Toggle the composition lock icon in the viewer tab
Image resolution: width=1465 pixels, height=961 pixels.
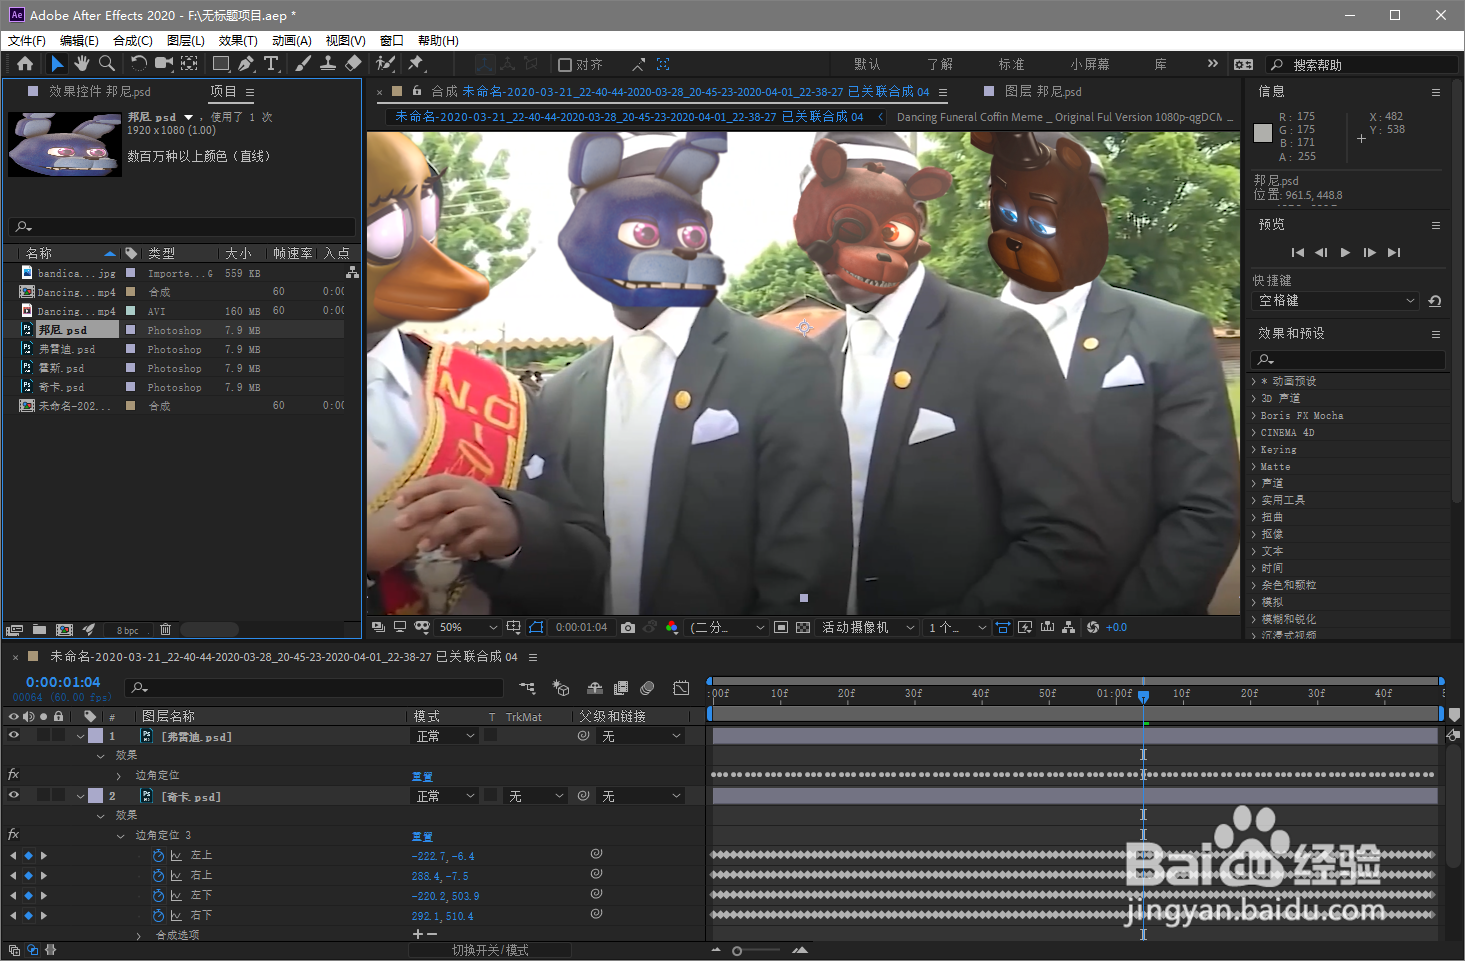[x=417, y=91]
